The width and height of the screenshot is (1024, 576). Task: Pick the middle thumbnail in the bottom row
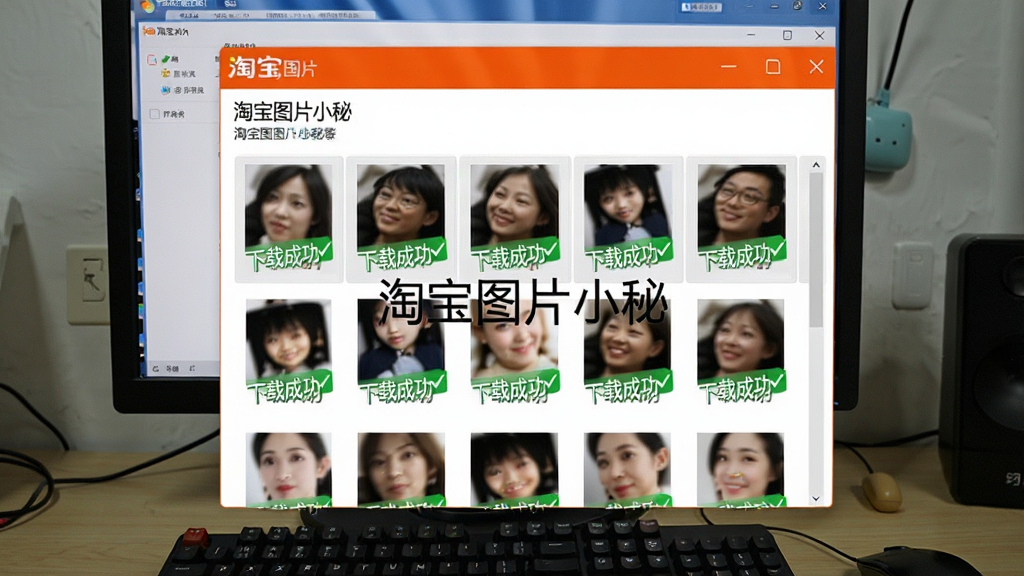[x=515, y=469]
